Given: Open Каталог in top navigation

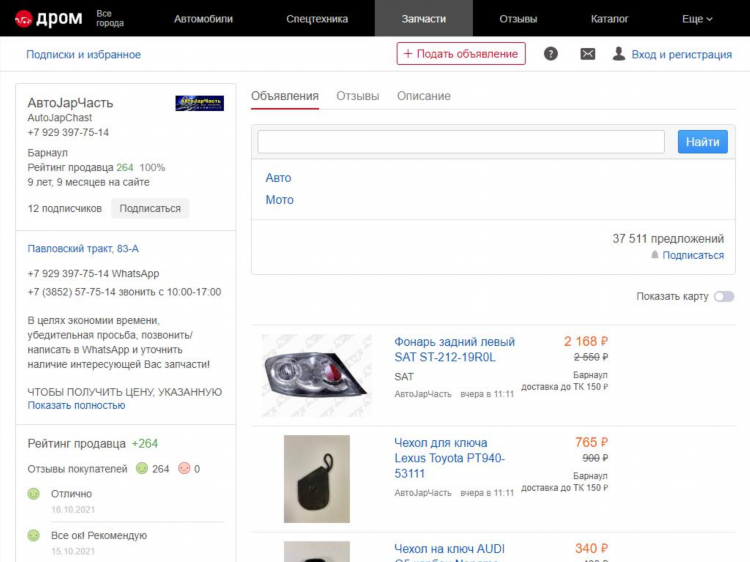Looking at the screenshot, I should 609,19.
